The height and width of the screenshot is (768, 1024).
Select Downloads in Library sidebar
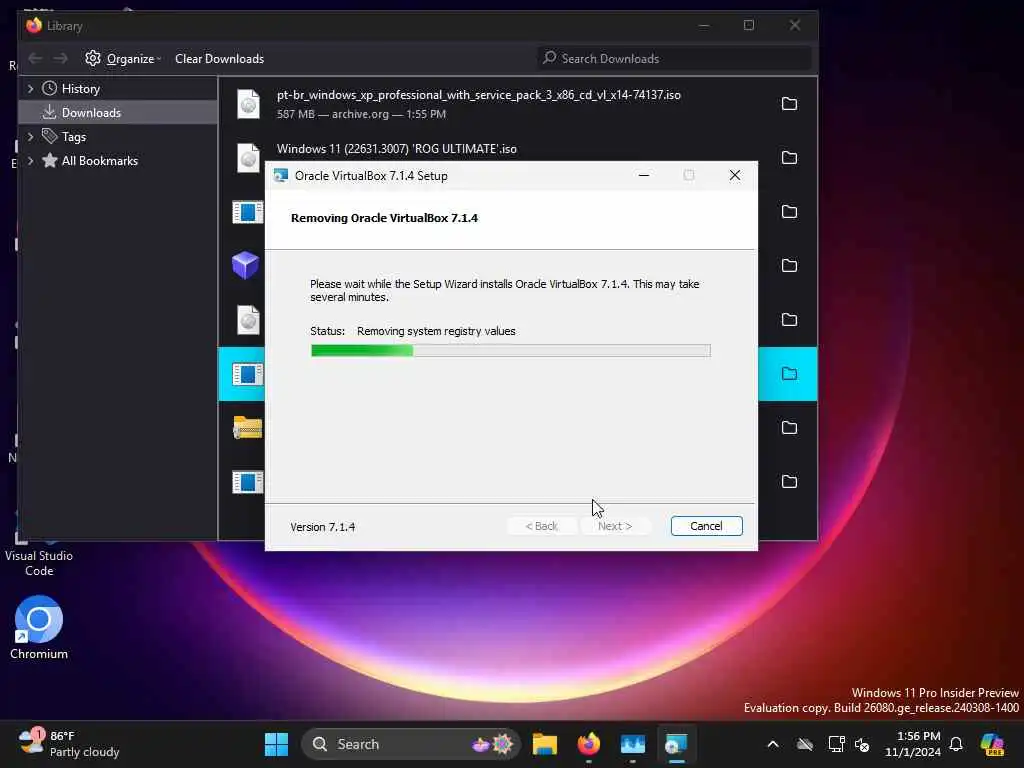118,112
